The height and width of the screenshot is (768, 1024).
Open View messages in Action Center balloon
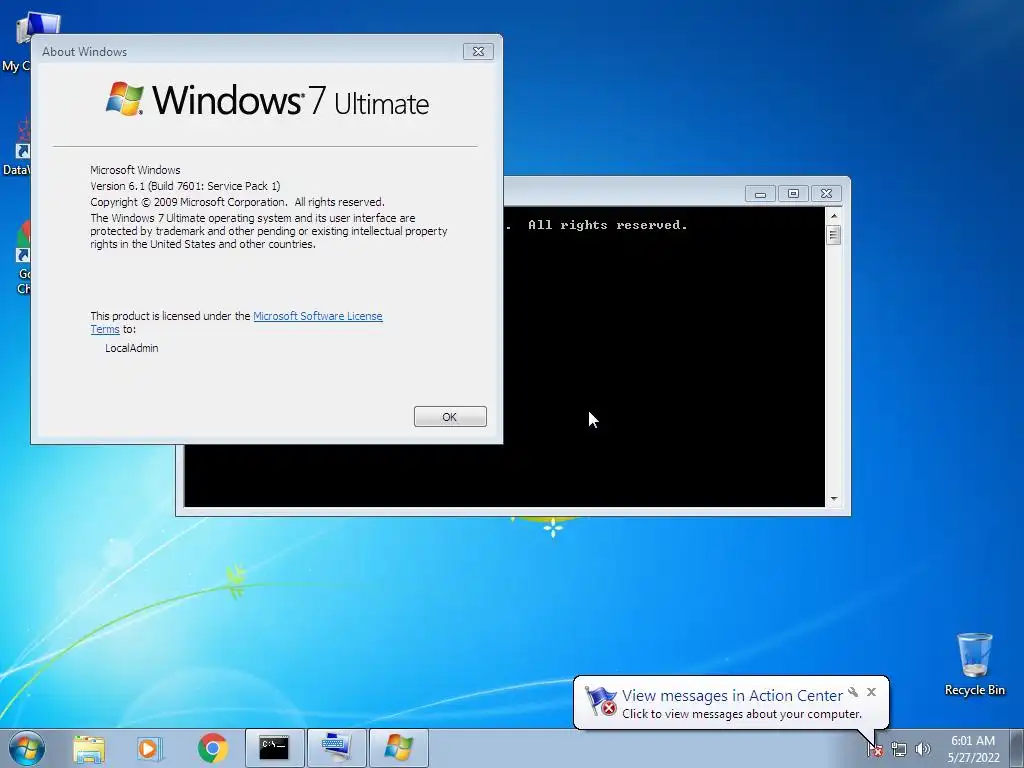(x=732, y=696)
